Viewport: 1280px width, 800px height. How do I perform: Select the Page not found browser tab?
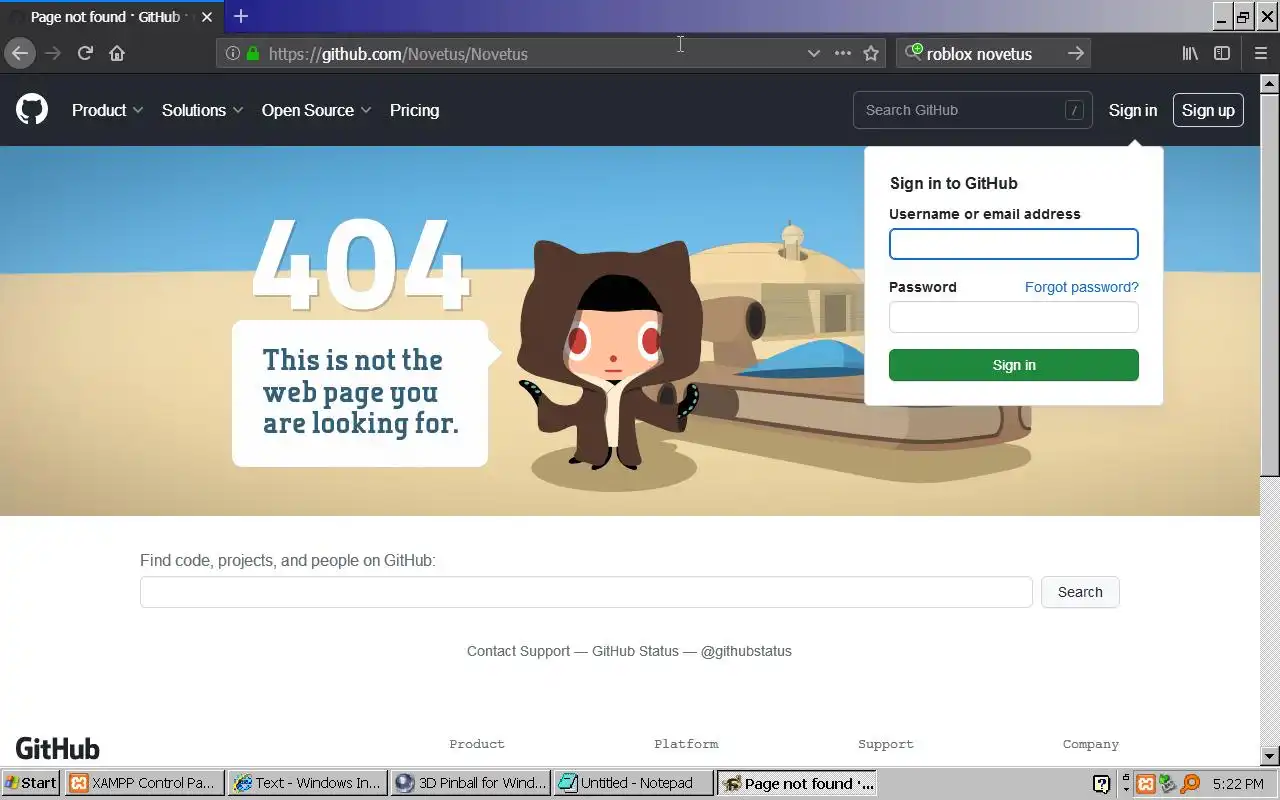click(113, 17)
